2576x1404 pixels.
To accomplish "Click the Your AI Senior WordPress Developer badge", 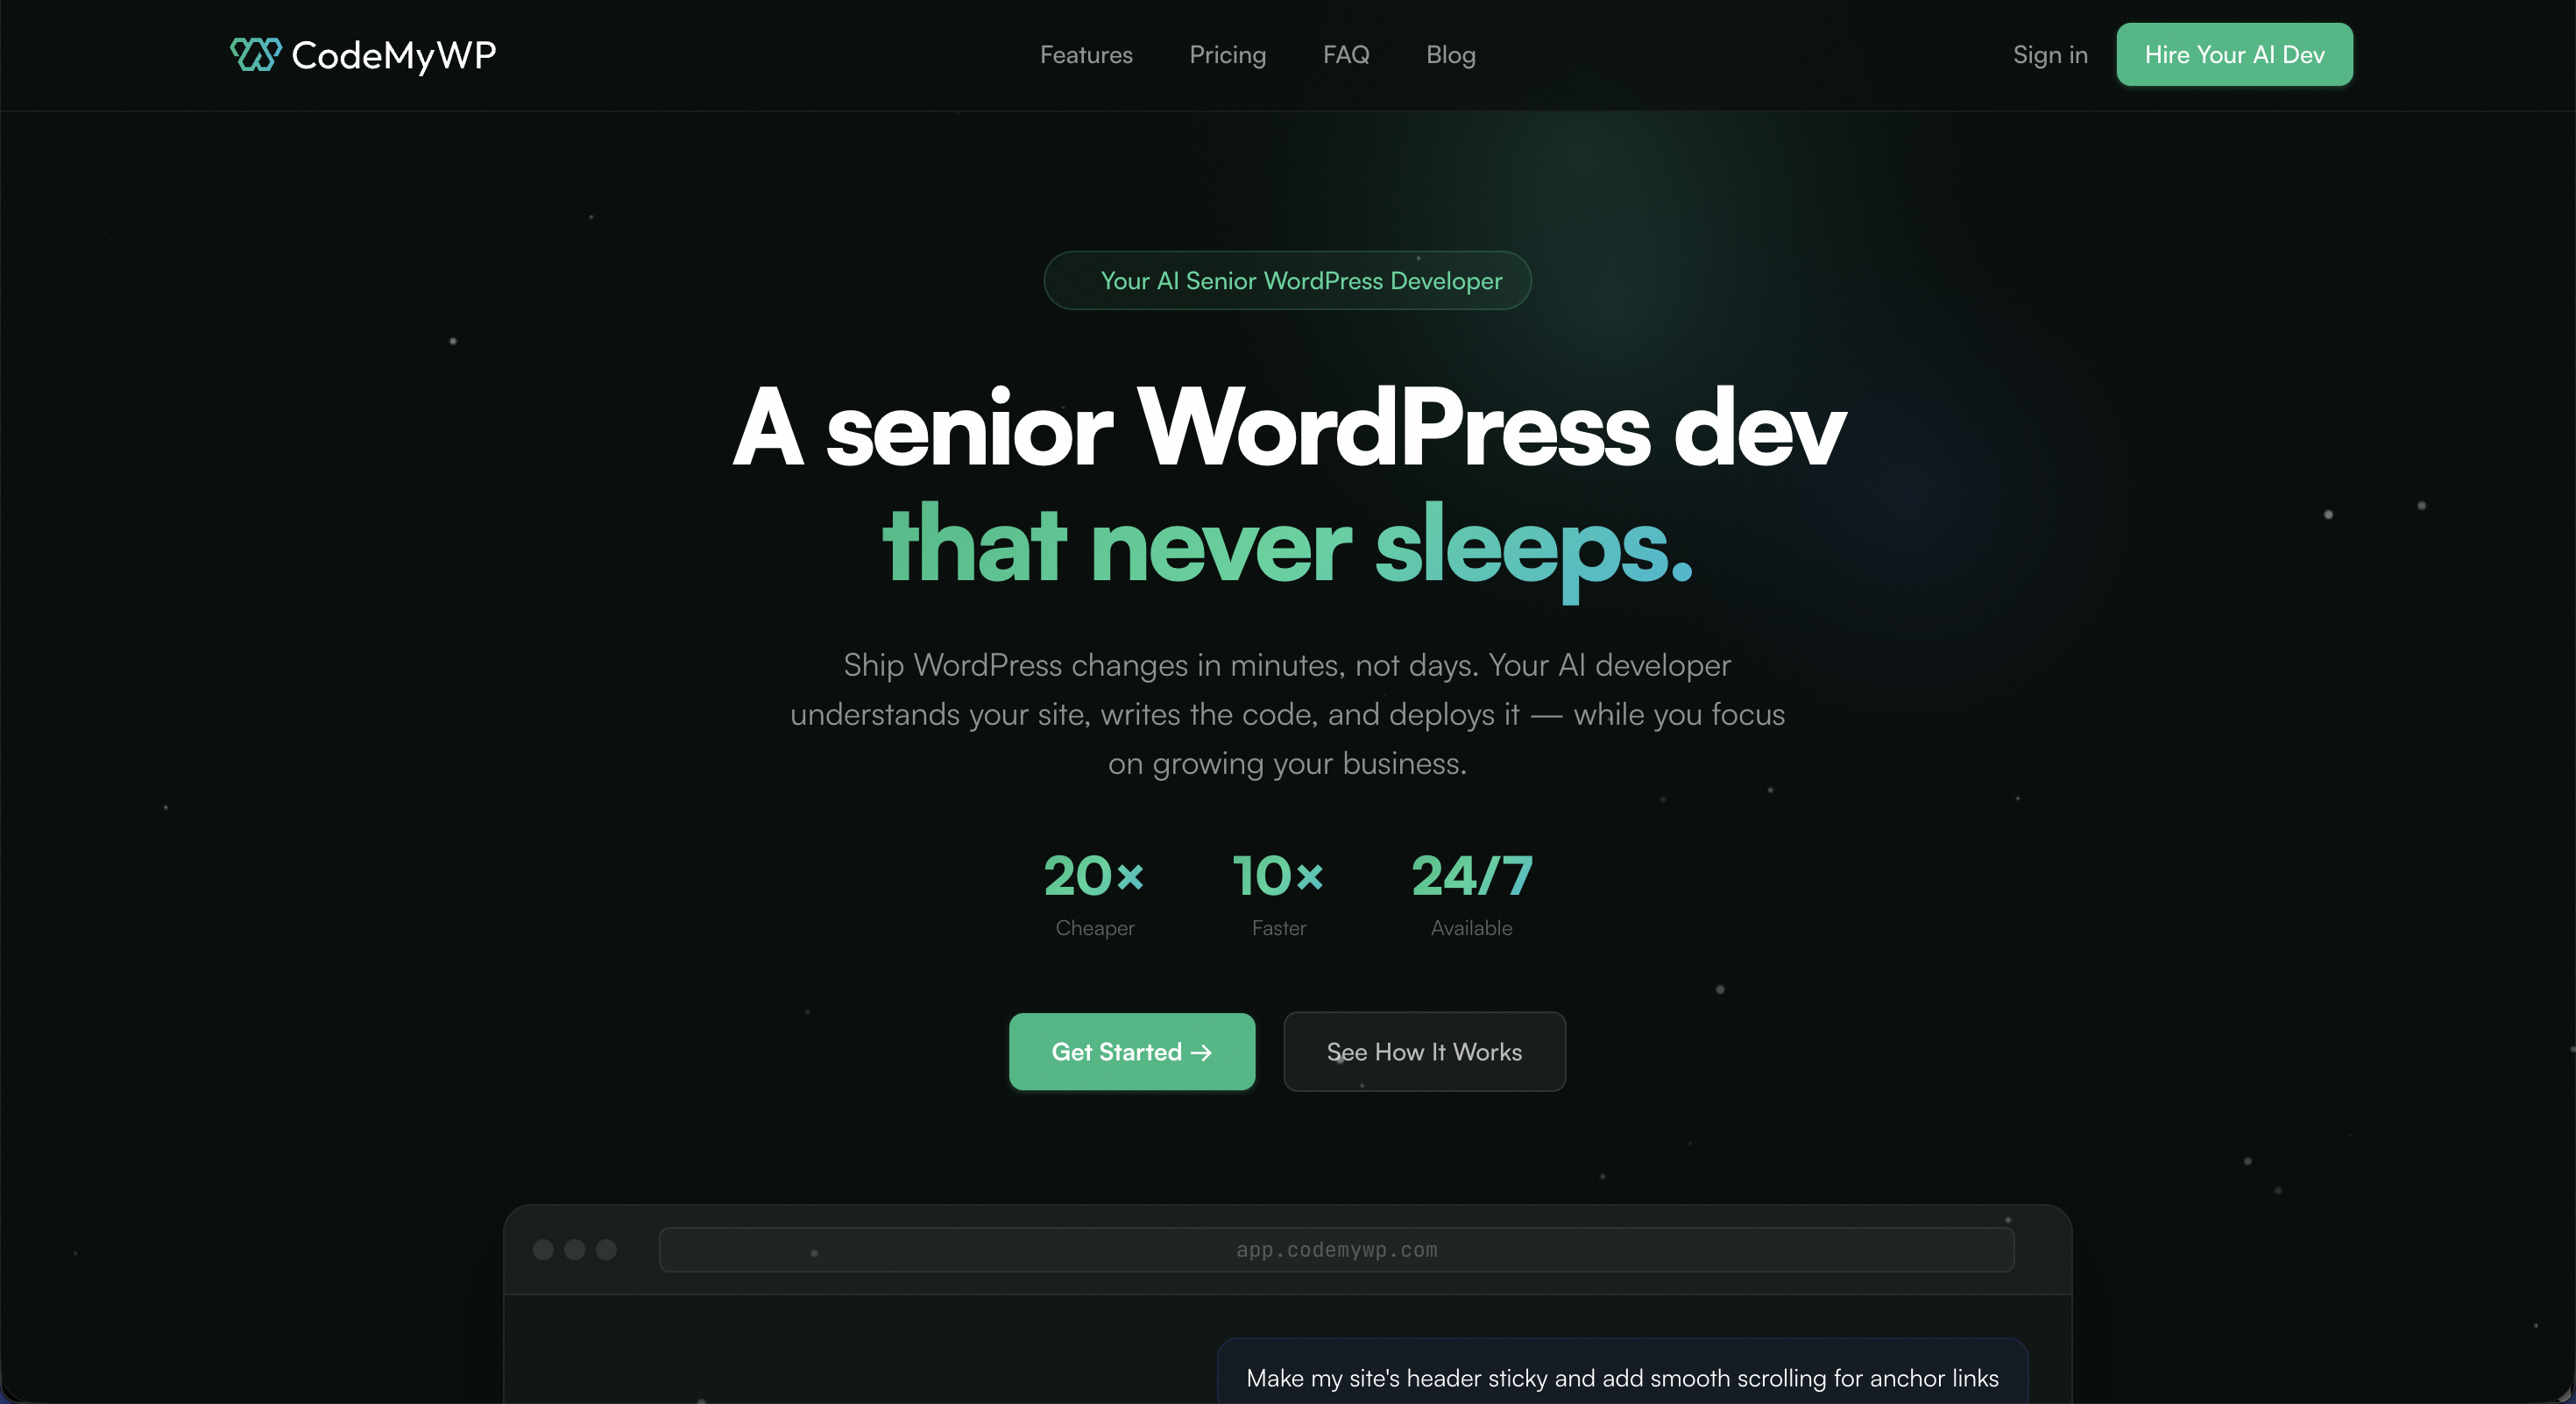I will pos(1288,280).
